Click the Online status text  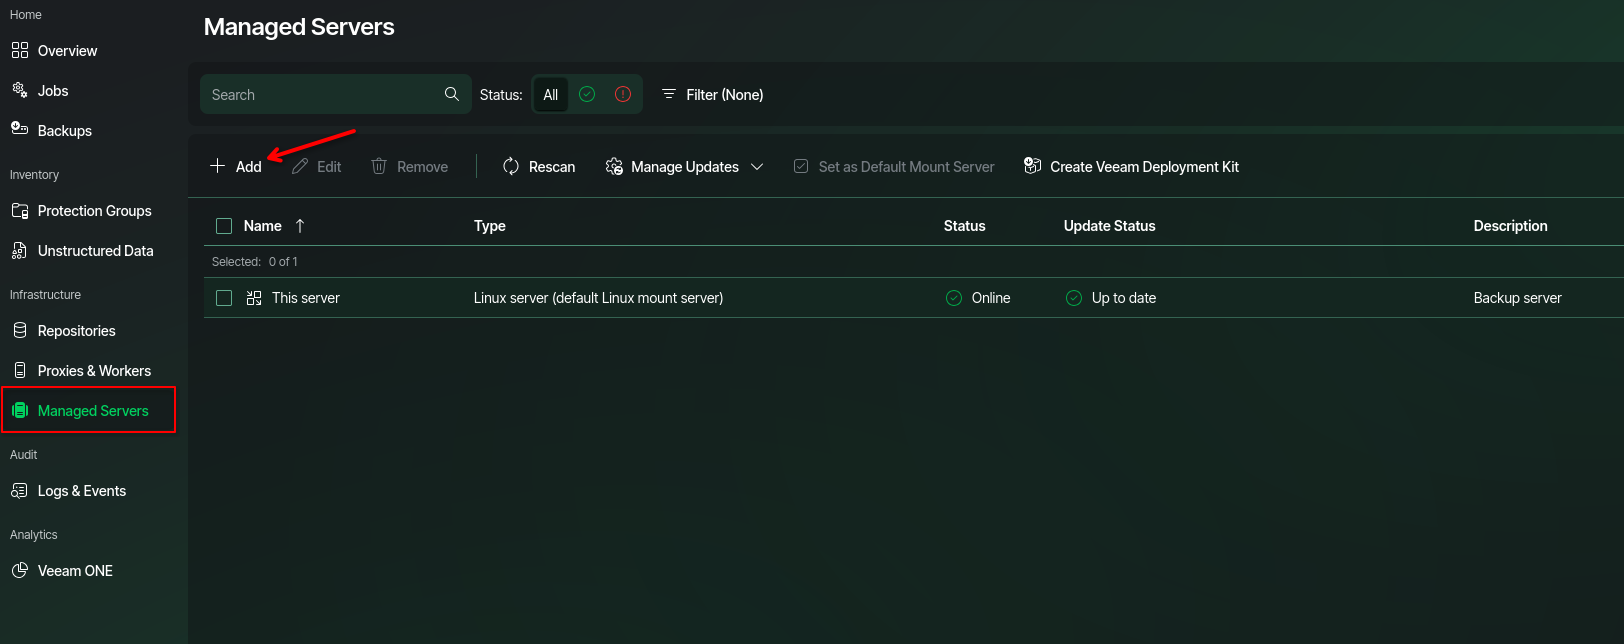991,298
